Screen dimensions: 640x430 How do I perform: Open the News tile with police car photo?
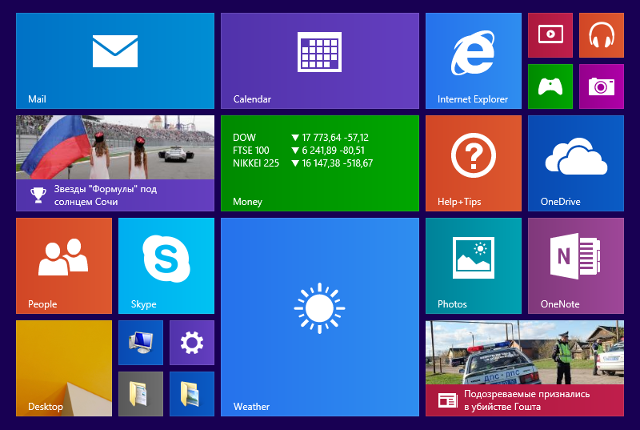[525, 368]
